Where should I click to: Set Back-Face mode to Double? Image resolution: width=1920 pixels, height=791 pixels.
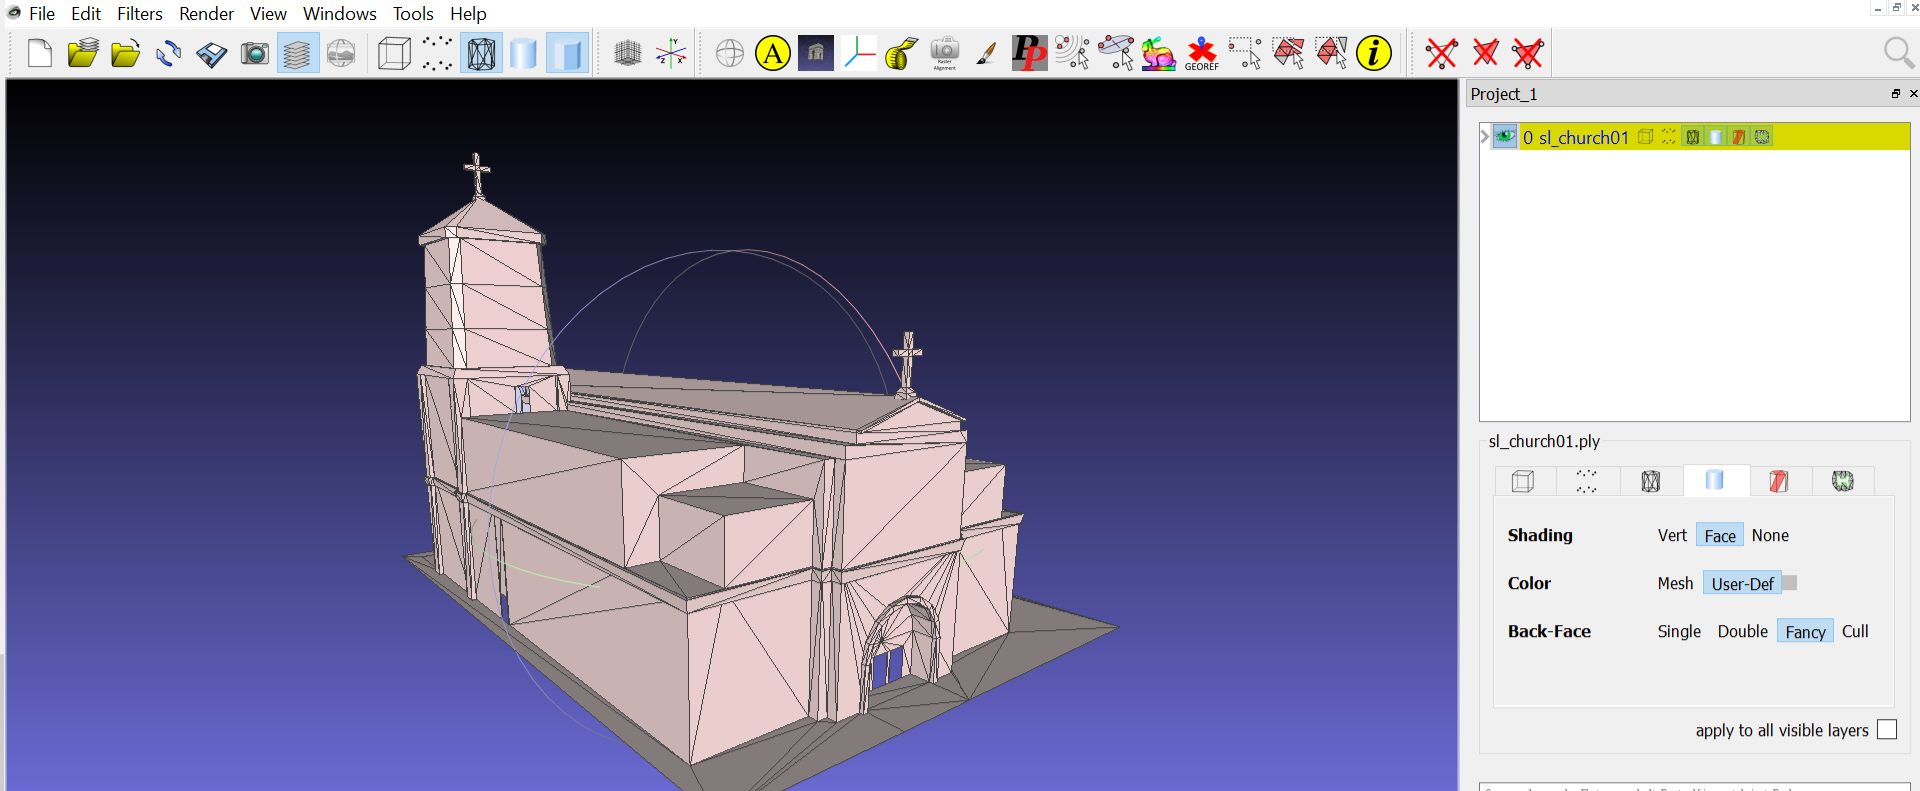tap(1742, 632)
